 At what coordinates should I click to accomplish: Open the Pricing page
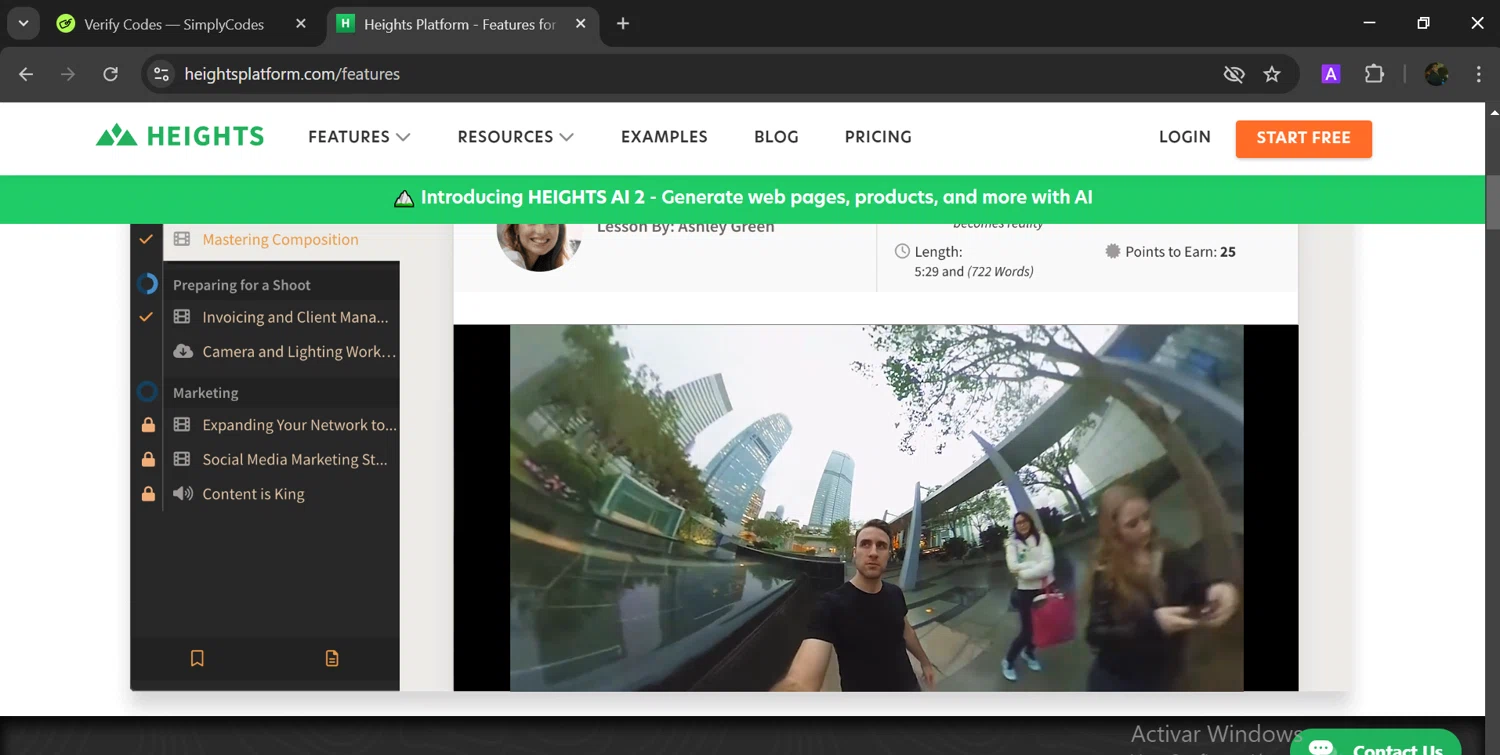878,137
